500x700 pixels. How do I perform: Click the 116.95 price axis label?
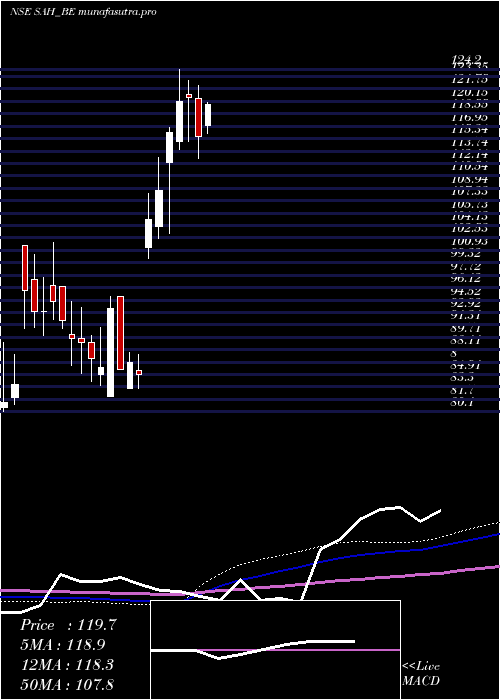469,117
